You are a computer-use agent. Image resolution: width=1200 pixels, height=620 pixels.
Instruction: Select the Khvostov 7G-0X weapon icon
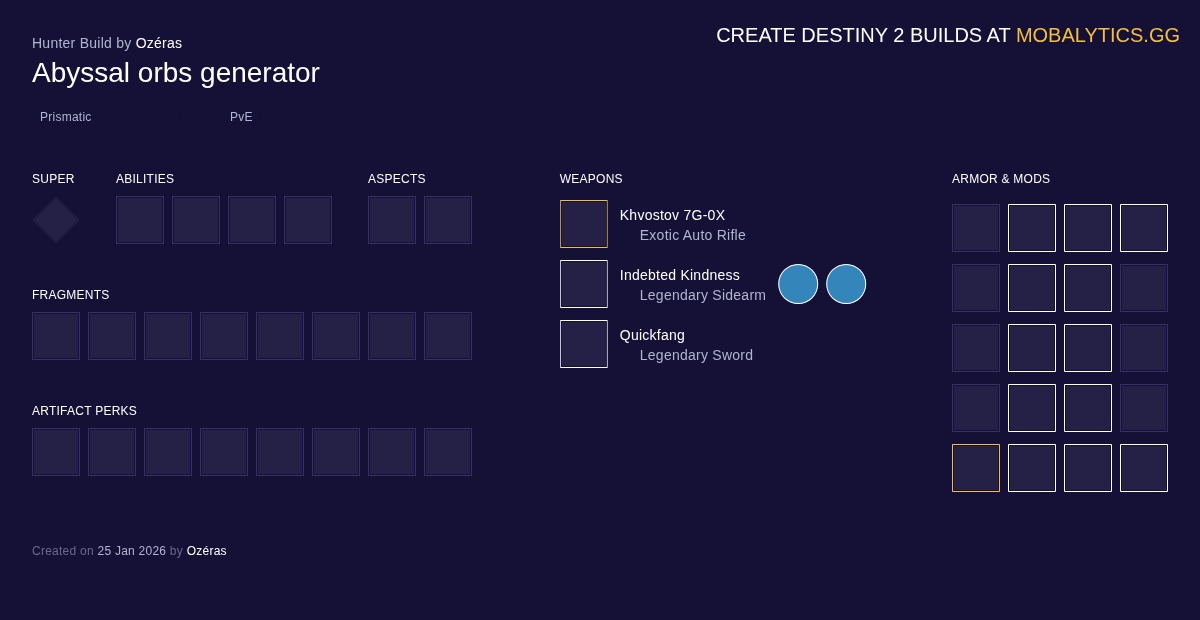click(x=584, y=224)
